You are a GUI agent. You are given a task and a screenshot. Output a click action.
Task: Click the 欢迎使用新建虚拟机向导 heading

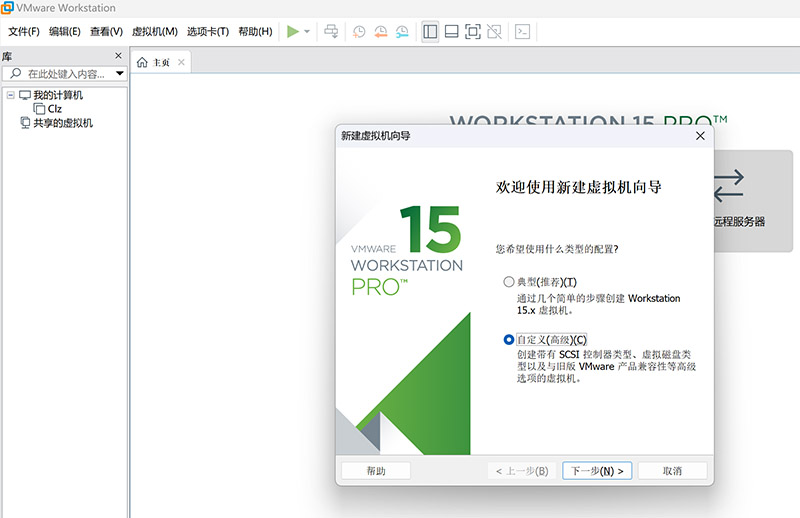pos(579,187)
